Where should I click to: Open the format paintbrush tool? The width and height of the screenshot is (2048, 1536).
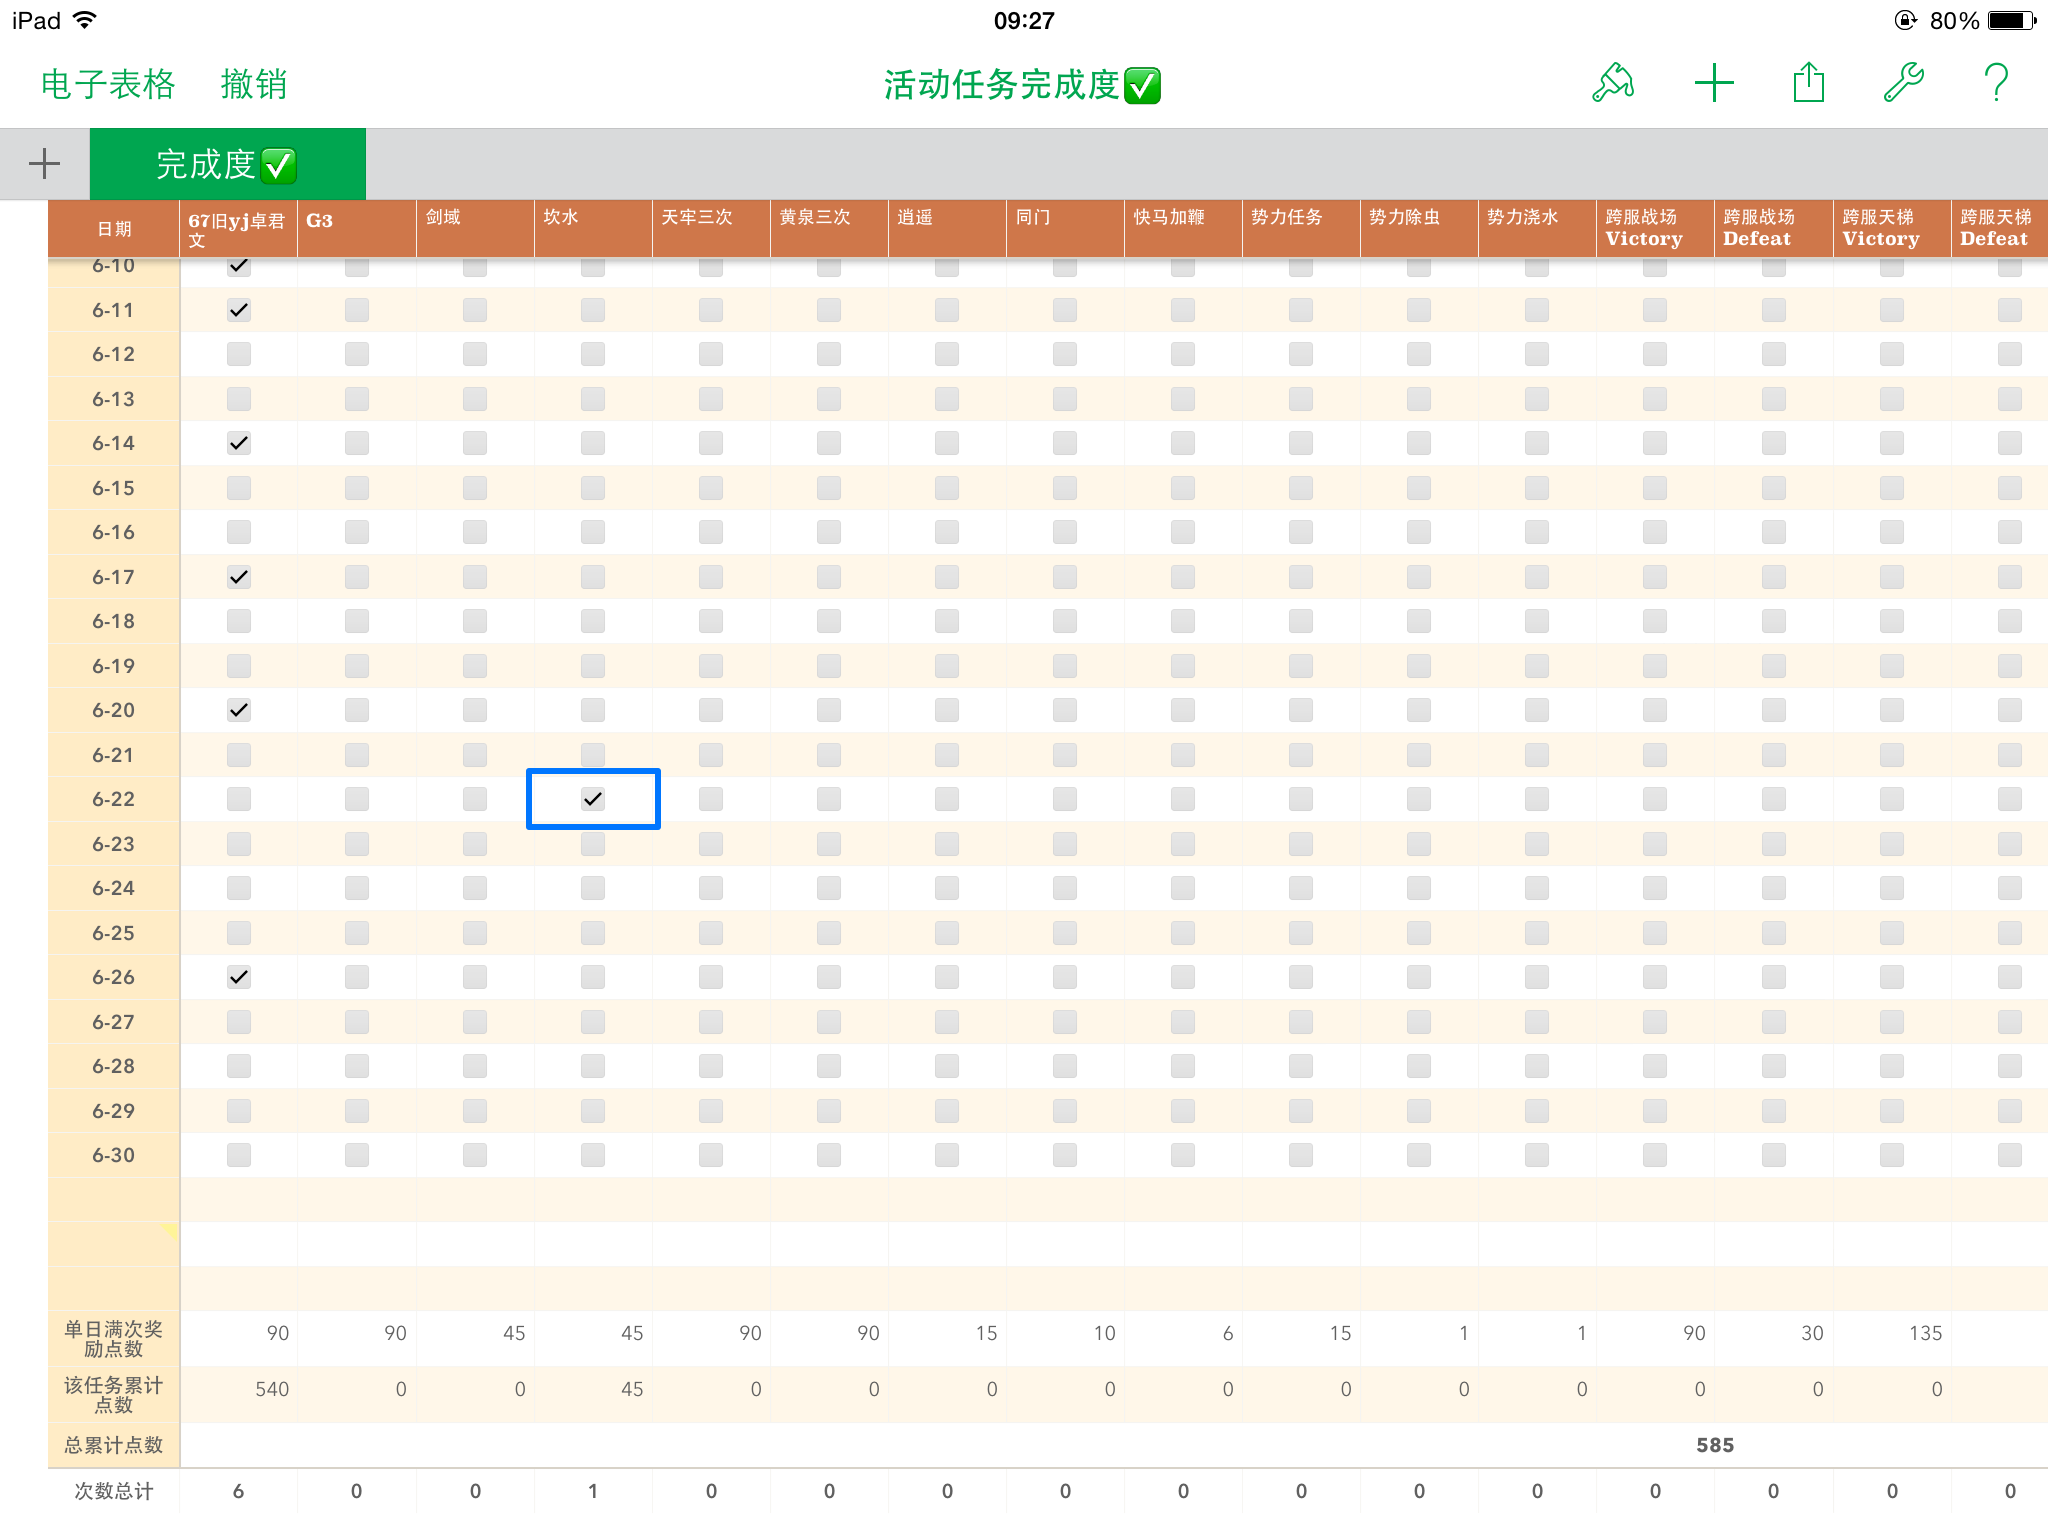click(x=1613, y=83)
